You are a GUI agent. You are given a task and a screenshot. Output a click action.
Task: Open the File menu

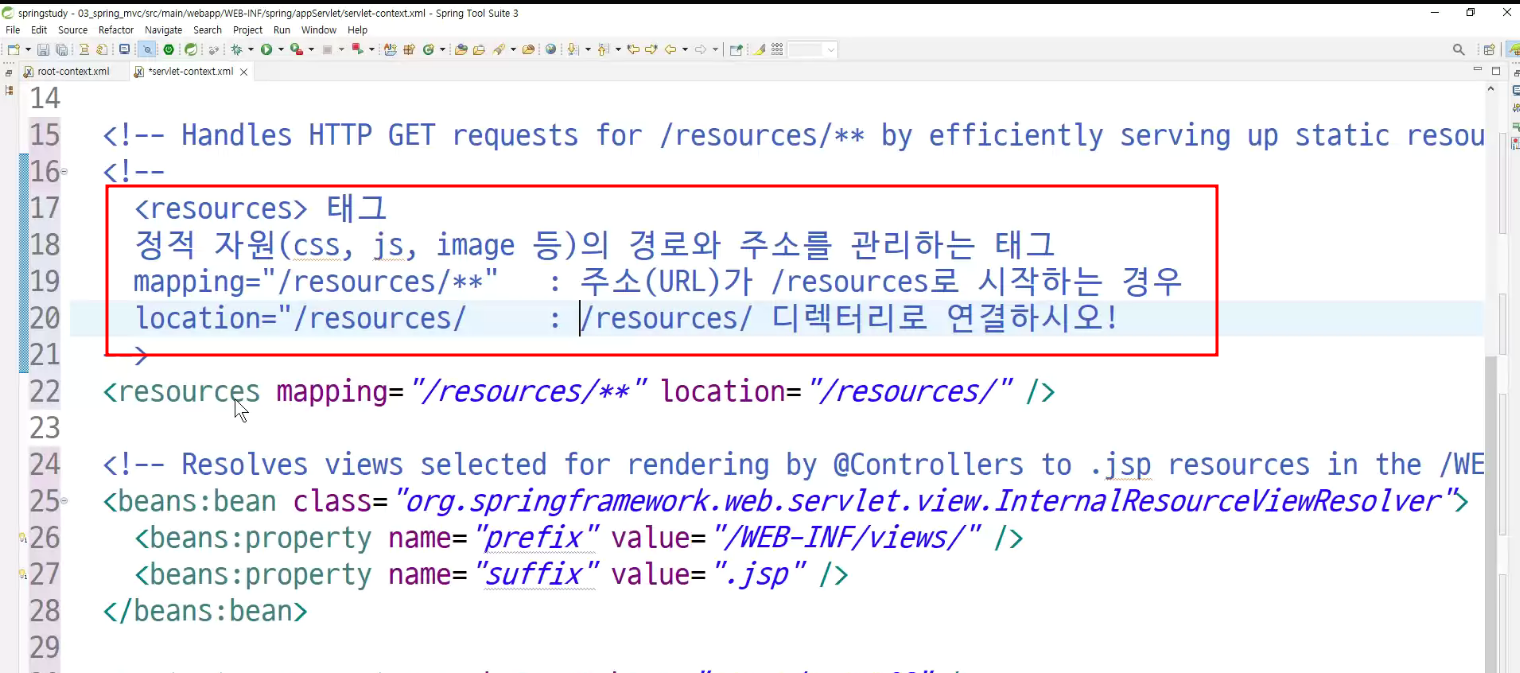[x=13, y=30]
